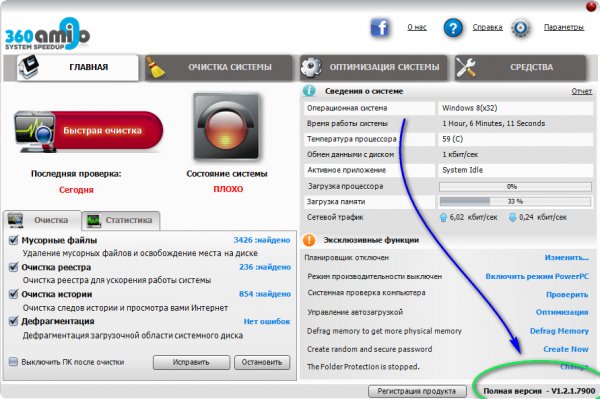Click the blue question mark help icon
This screenshot has height=399, width=600.
point(453,28)
